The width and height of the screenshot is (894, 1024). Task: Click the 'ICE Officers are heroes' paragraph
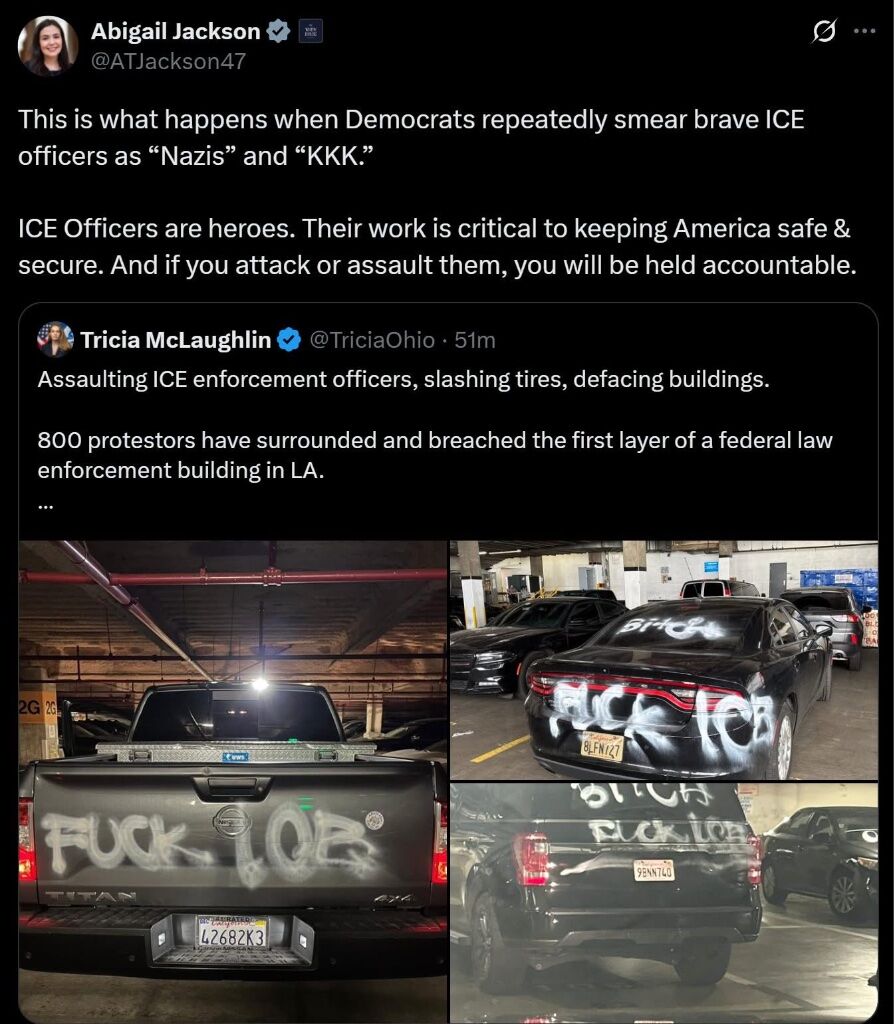(437, 246)
